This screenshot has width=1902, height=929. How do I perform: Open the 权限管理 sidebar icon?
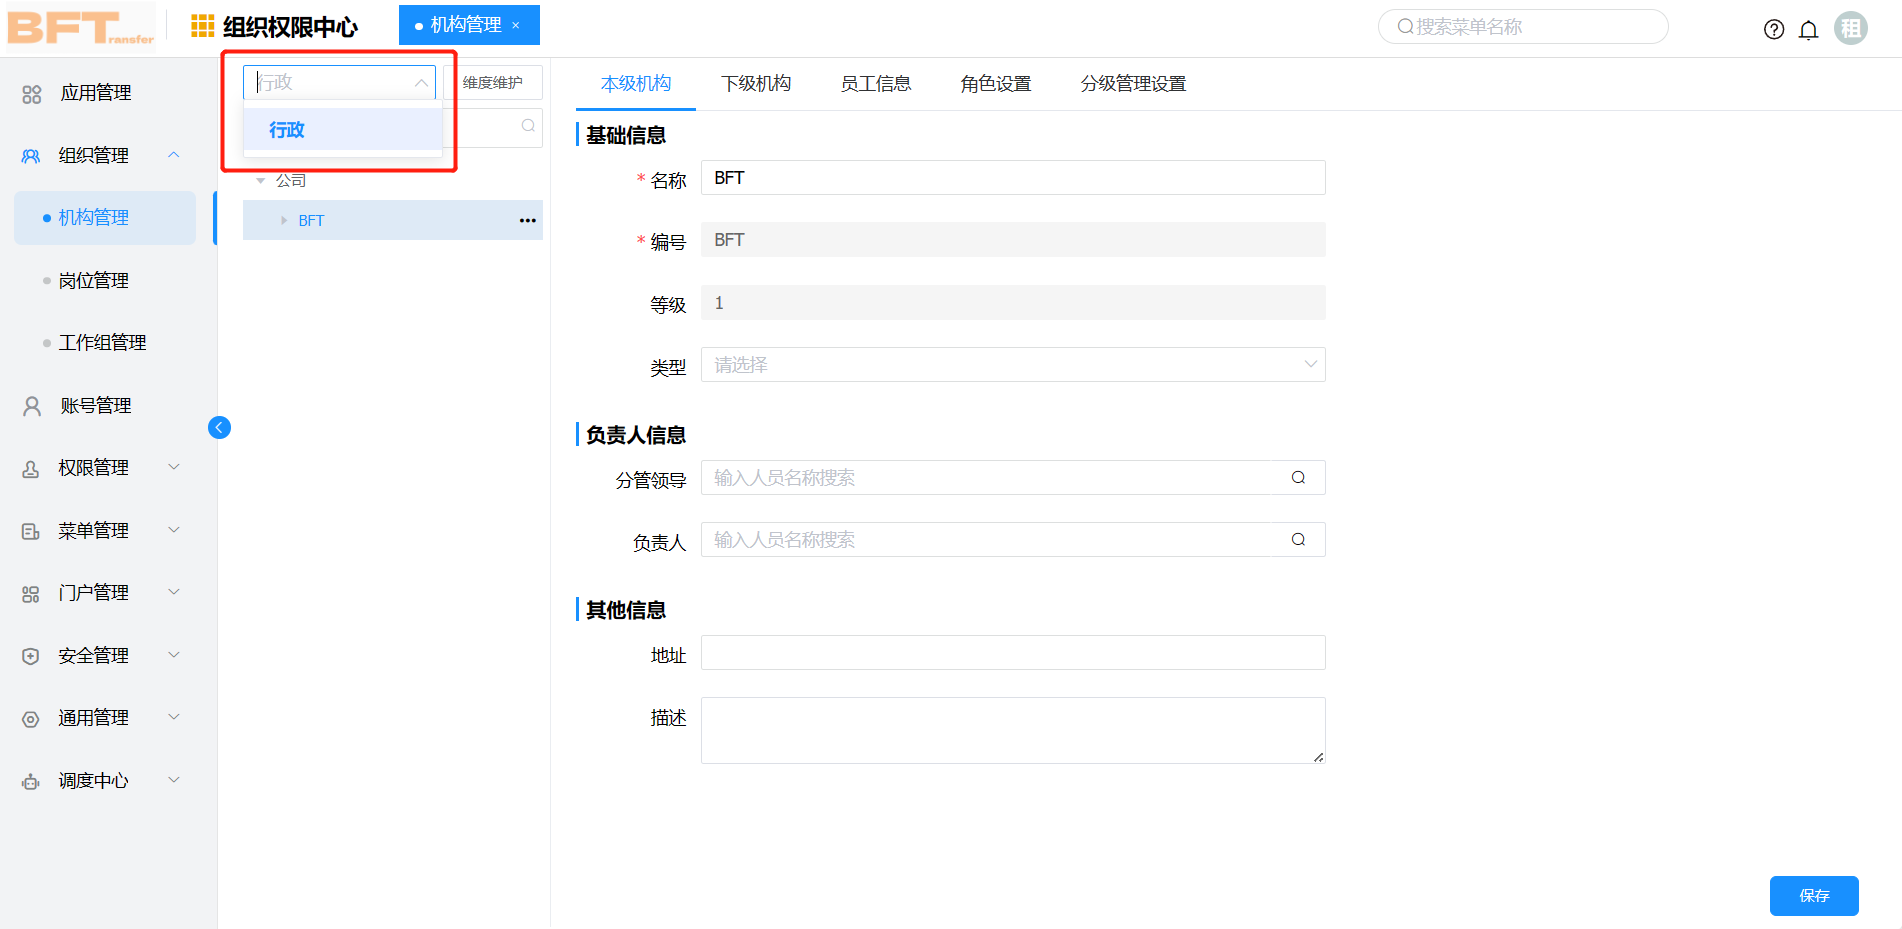pyautogui.click(x=30, y=467)
